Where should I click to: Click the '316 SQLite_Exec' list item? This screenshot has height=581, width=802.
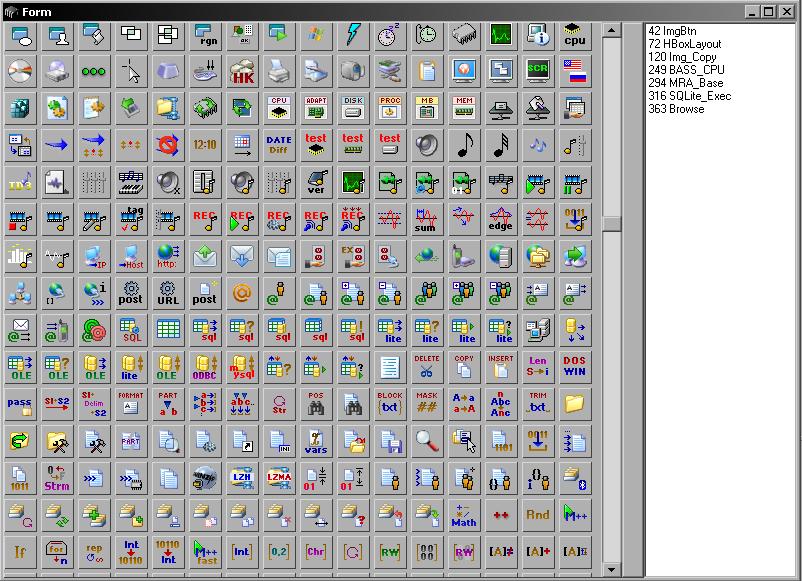(689, 96)
